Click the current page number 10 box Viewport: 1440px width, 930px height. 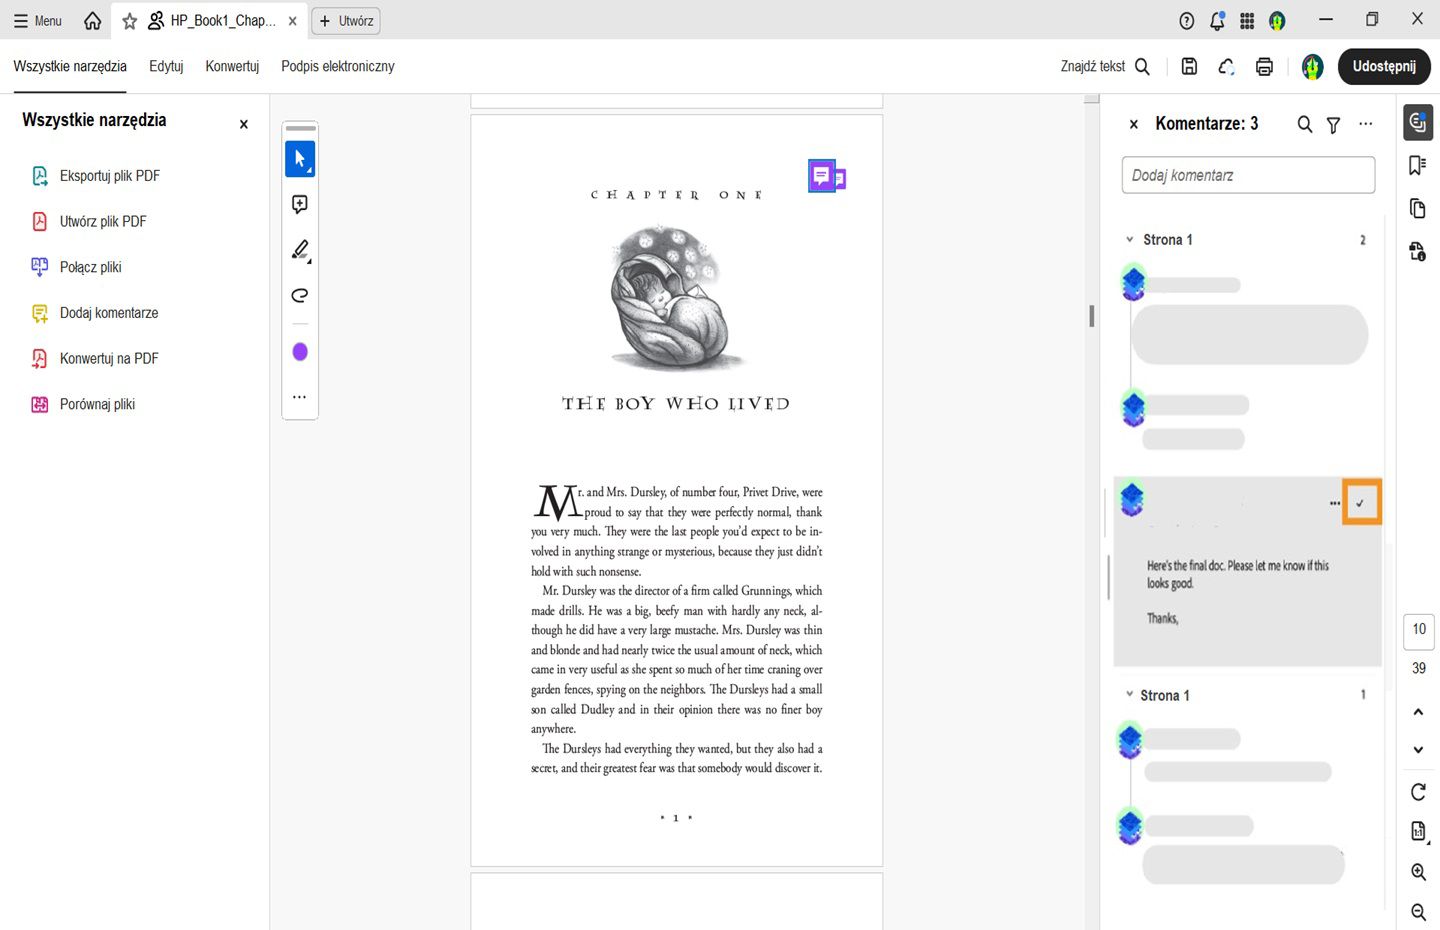[x=1419, y=629]
